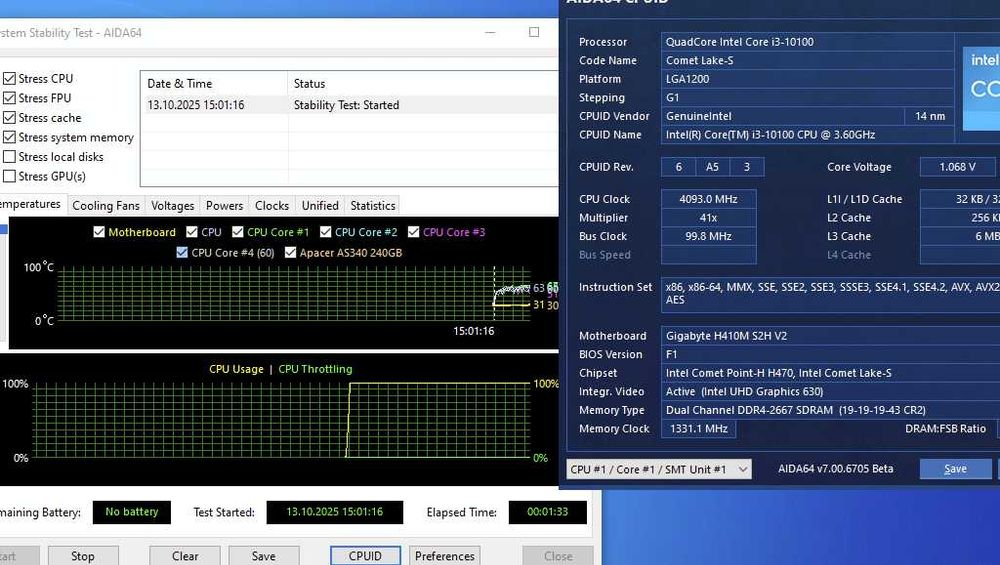Disable Stress cache checkbox
The width and height of the screenshot is (1000, 565).
click(9, 118)
